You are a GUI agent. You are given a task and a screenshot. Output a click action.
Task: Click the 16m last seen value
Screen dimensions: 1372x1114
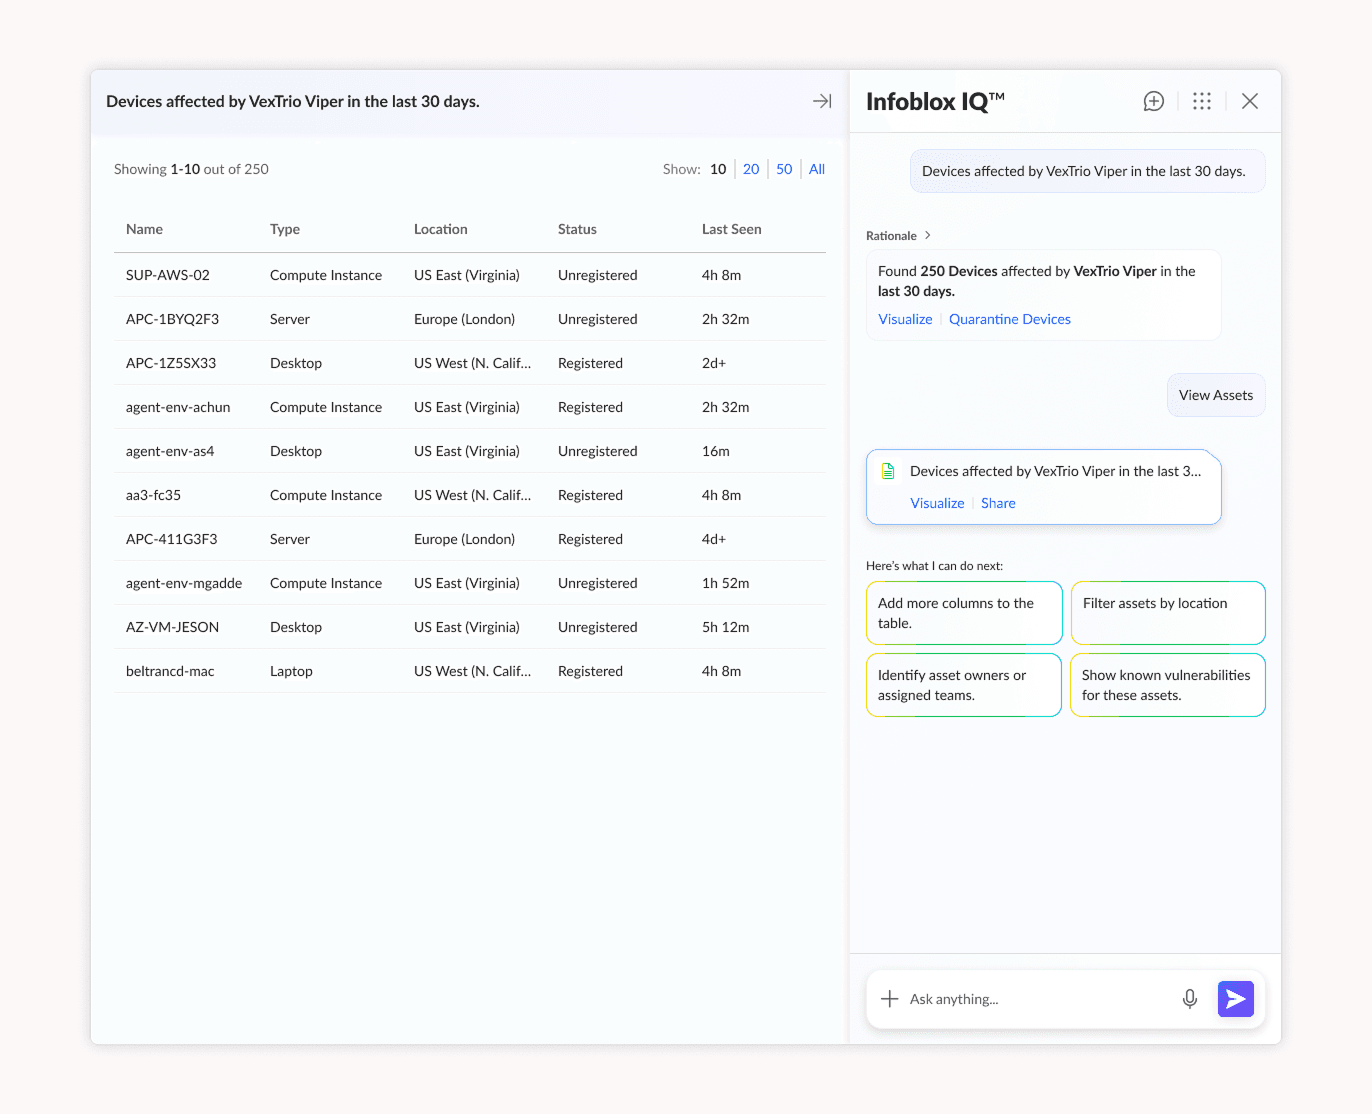click(x=716, y=451)
